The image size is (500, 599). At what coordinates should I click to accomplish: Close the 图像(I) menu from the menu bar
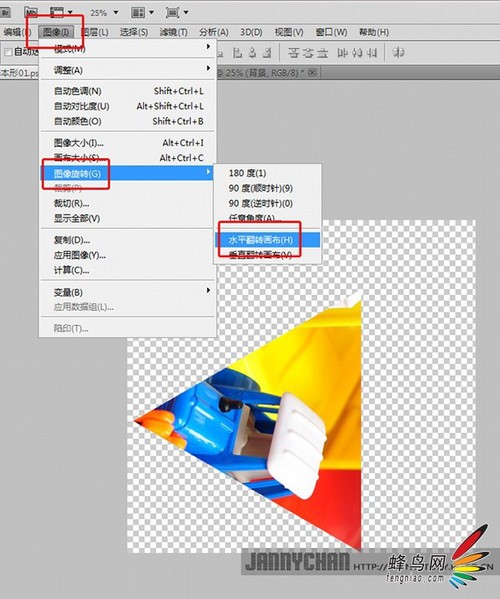[56, 32]
